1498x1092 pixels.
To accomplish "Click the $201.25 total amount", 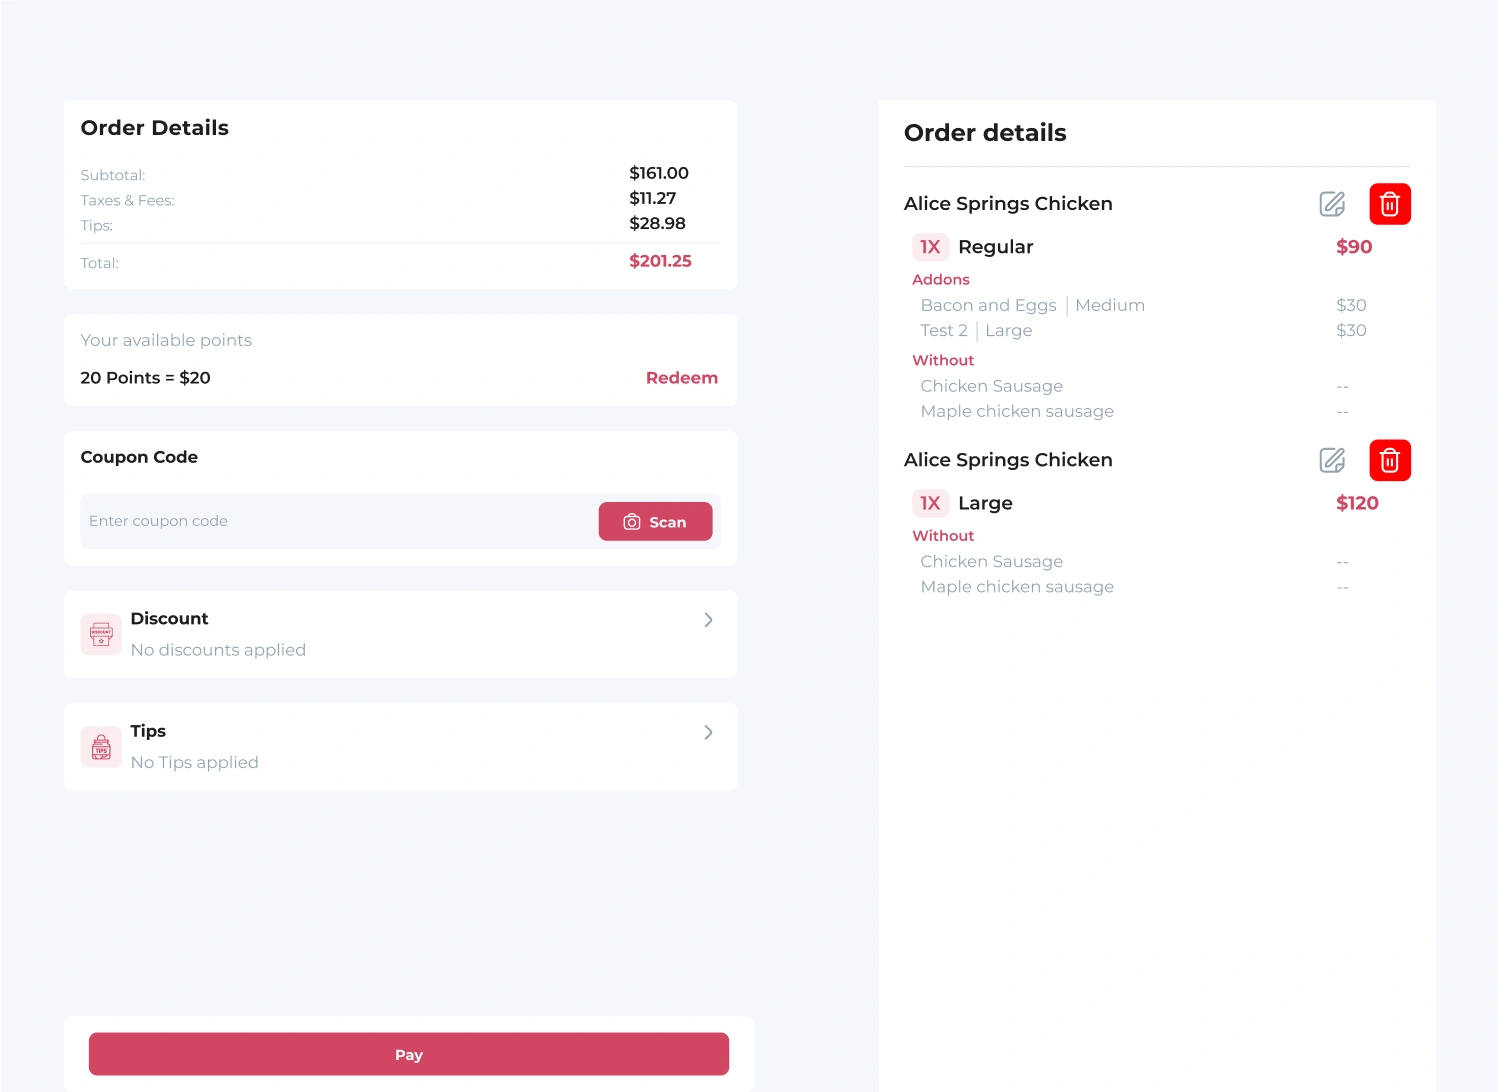I will [660, 261].
